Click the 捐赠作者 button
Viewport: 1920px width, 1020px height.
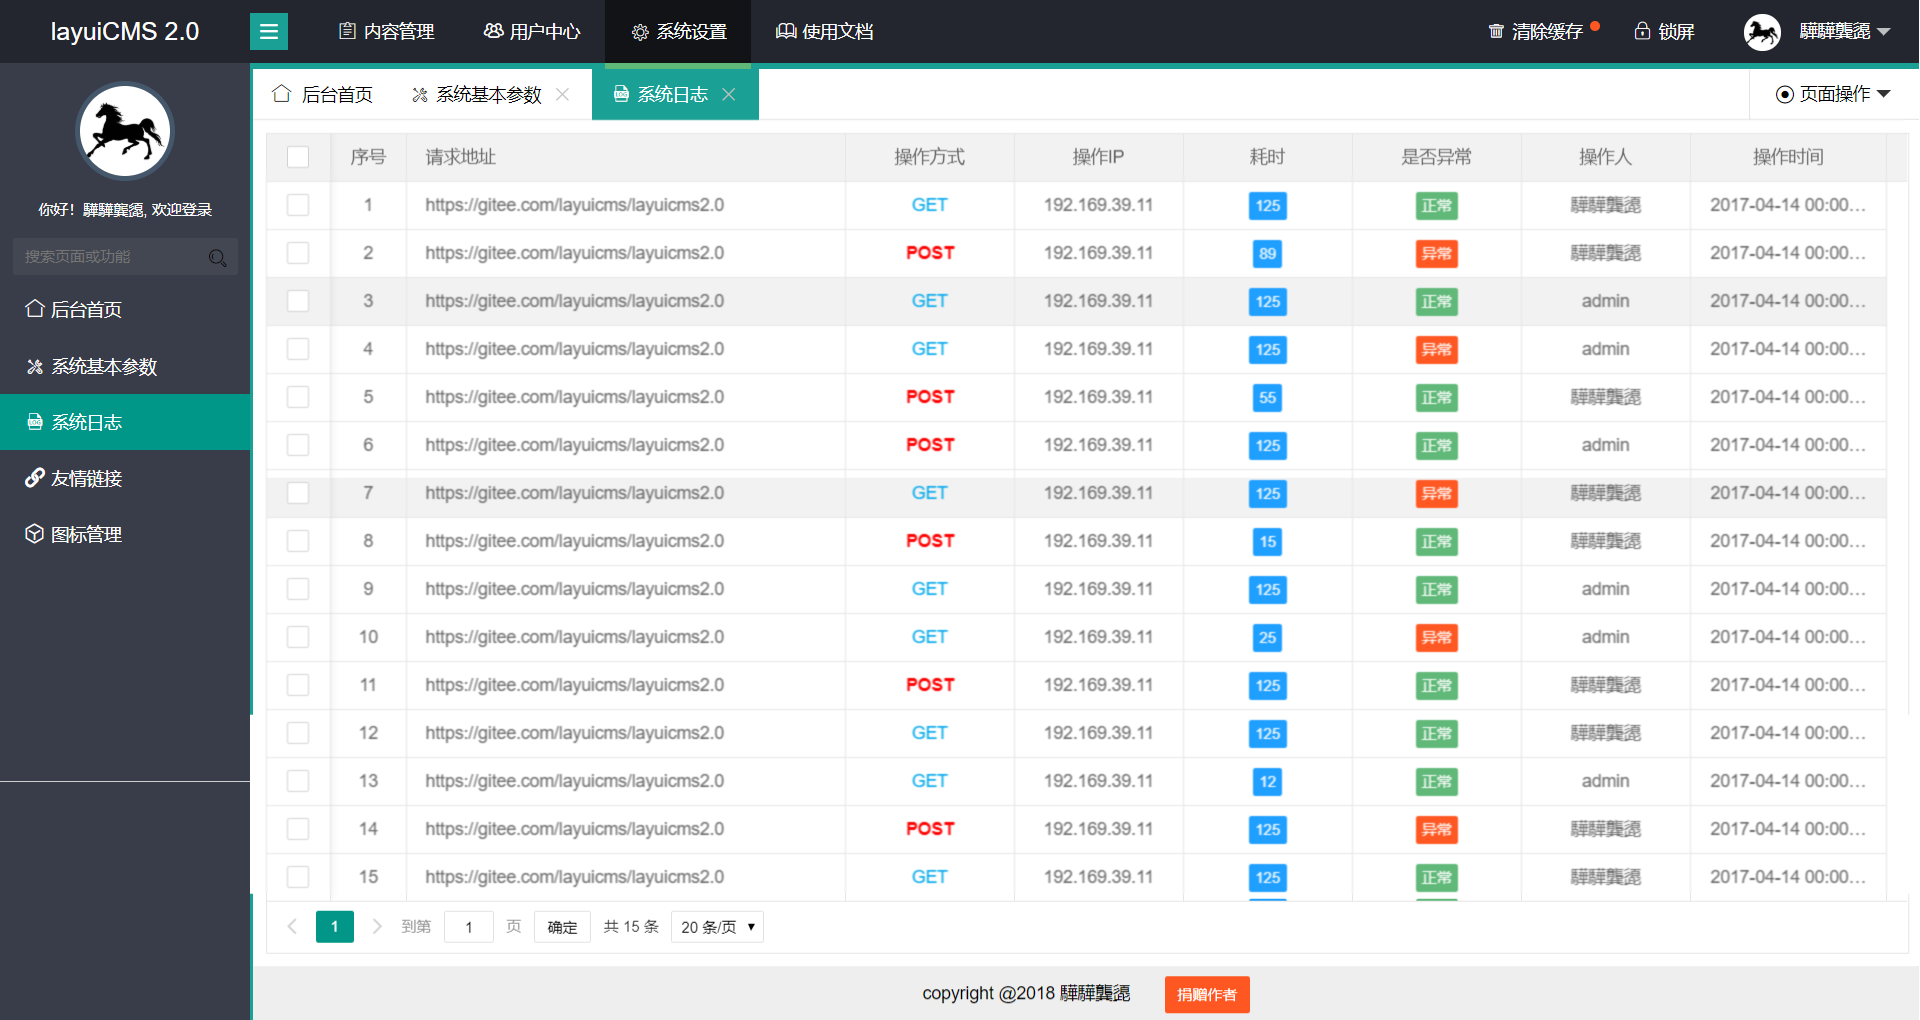tap(1206, 994)
